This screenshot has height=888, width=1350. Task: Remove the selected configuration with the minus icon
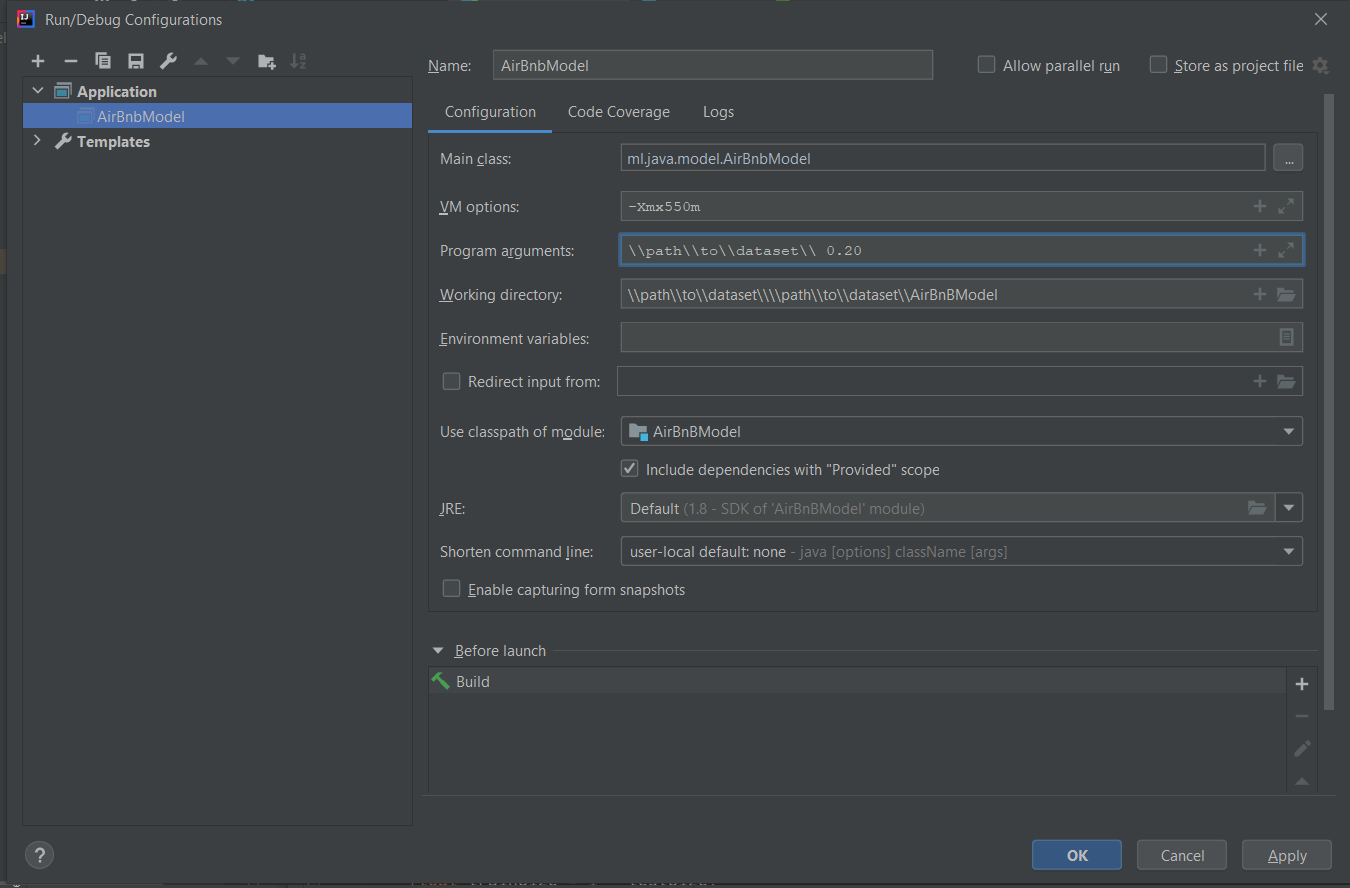pyautogui.click(x=70, y=62)
